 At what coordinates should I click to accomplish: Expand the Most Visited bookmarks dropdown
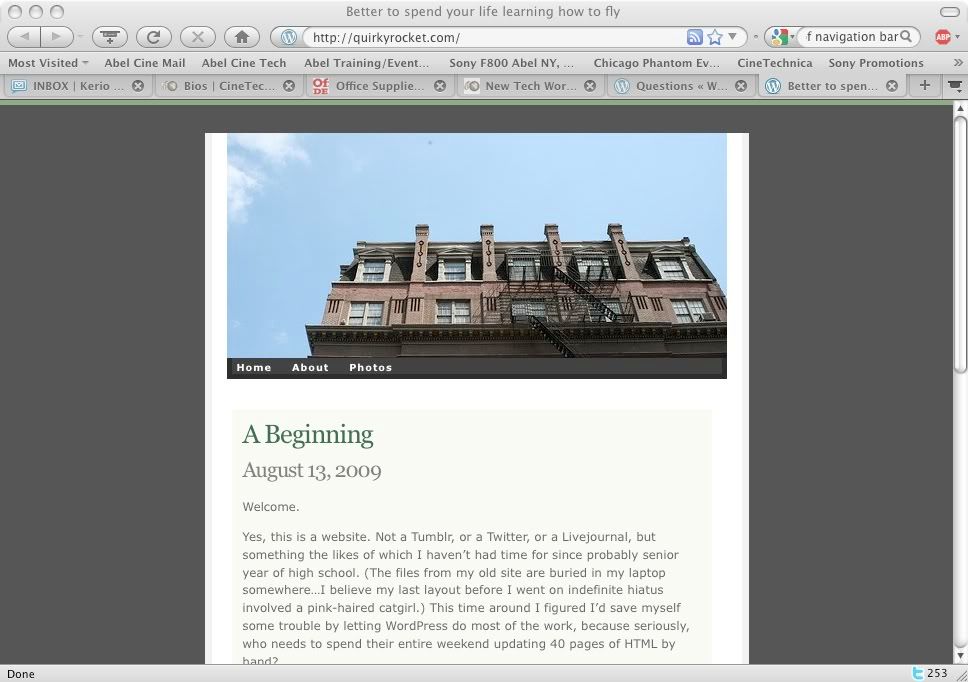48,63
